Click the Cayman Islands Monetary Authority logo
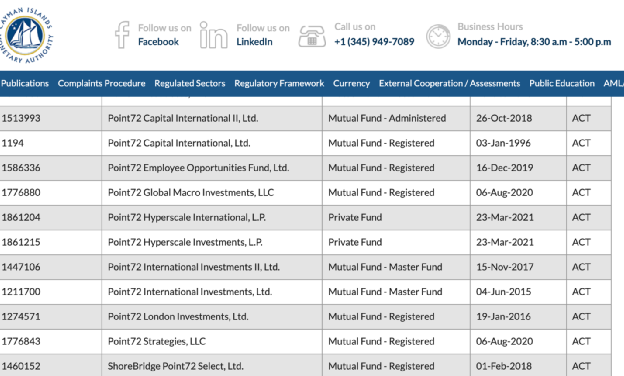 coord(25,35)
